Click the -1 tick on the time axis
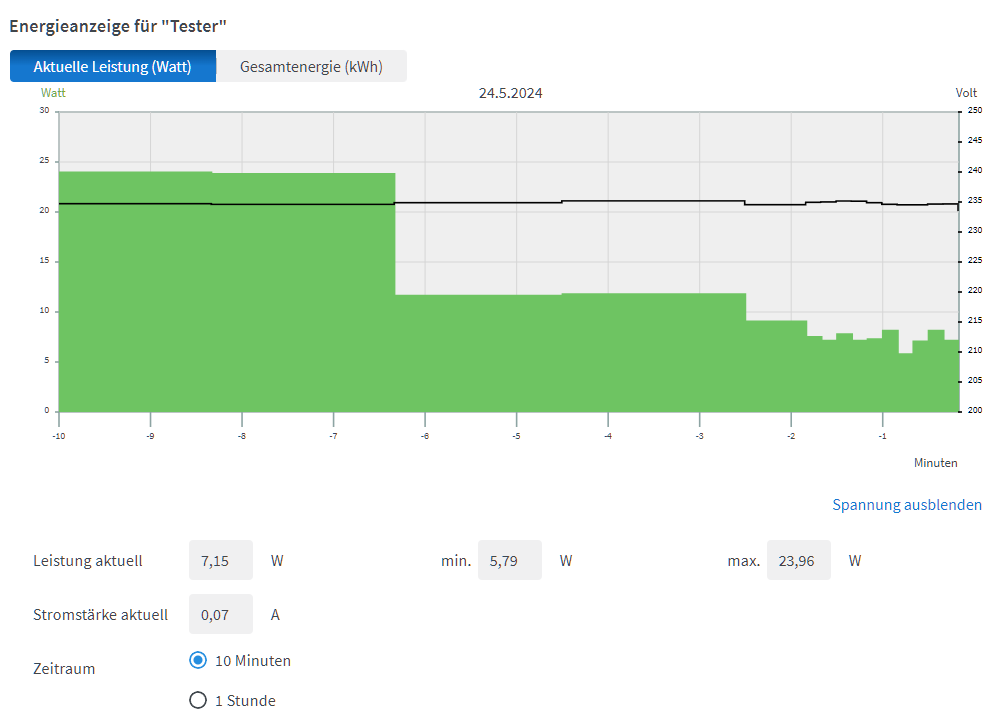 click(883, 436)
